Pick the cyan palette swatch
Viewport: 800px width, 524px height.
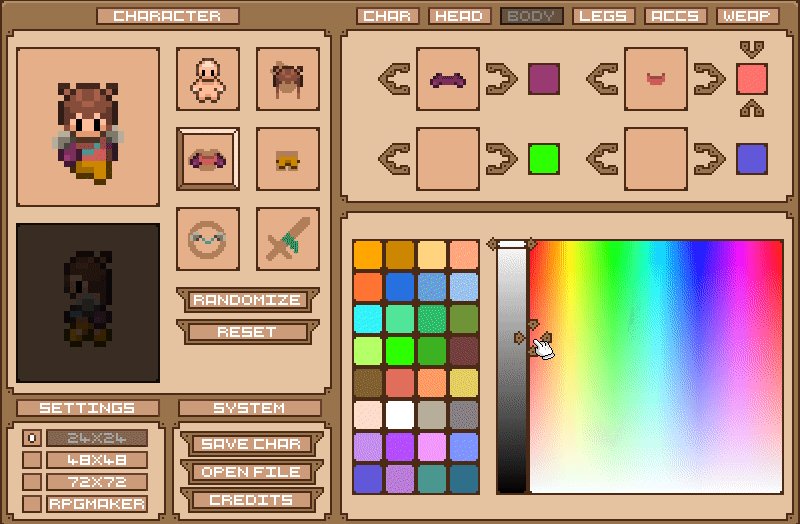[367, 318]
